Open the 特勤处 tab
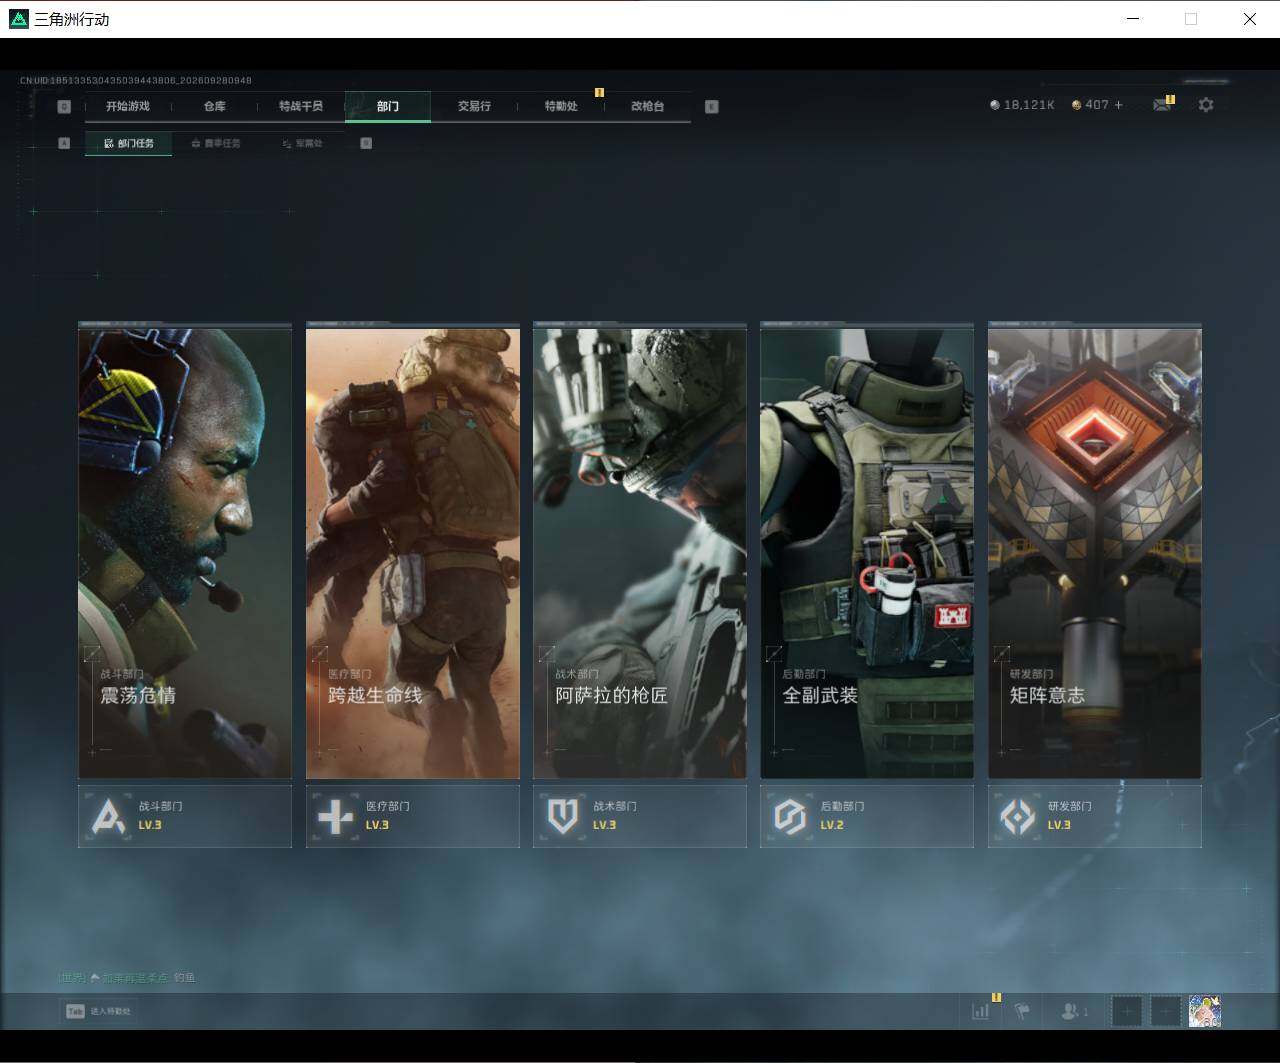The height and width of the screenshot is (1063, 1280). coord(561,106)
